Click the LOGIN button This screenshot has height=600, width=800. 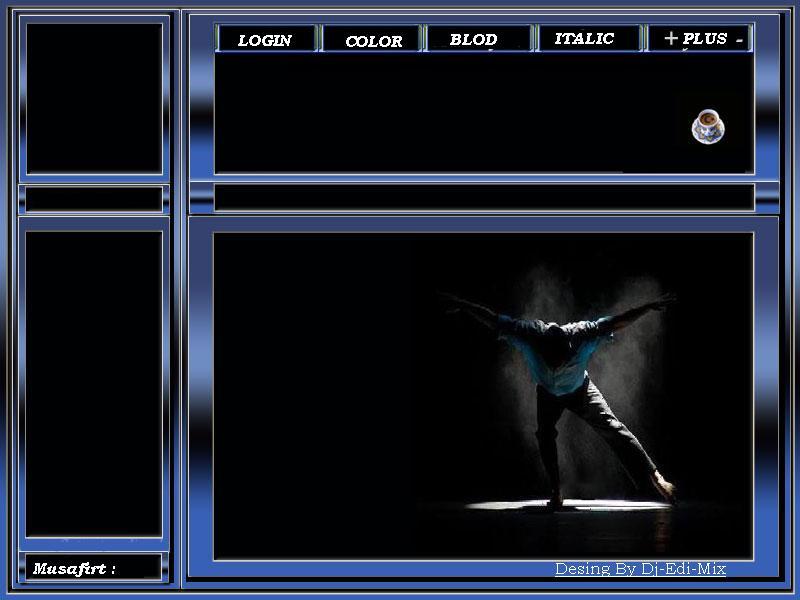point(266,39)
